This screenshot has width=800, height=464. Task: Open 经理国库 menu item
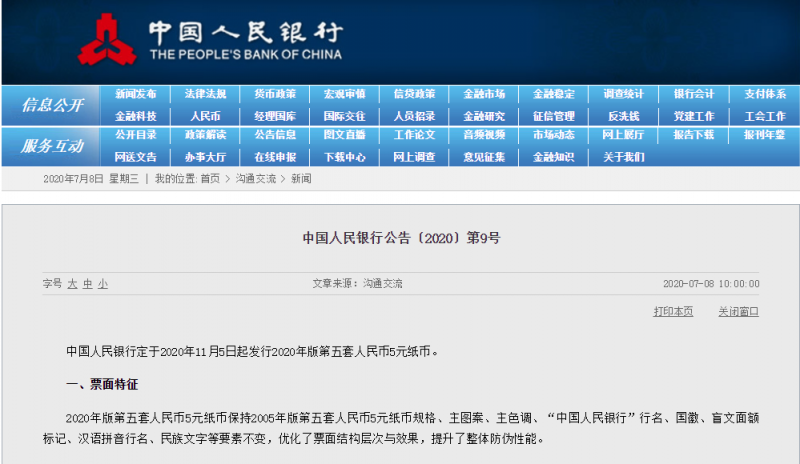pyautogui.click(x=275, y=116)
